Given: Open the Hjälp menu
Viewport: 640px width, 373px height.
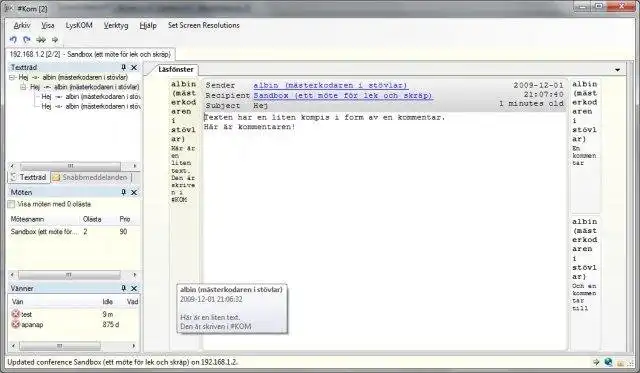Looking at the screenshot, I should point(148,25).
